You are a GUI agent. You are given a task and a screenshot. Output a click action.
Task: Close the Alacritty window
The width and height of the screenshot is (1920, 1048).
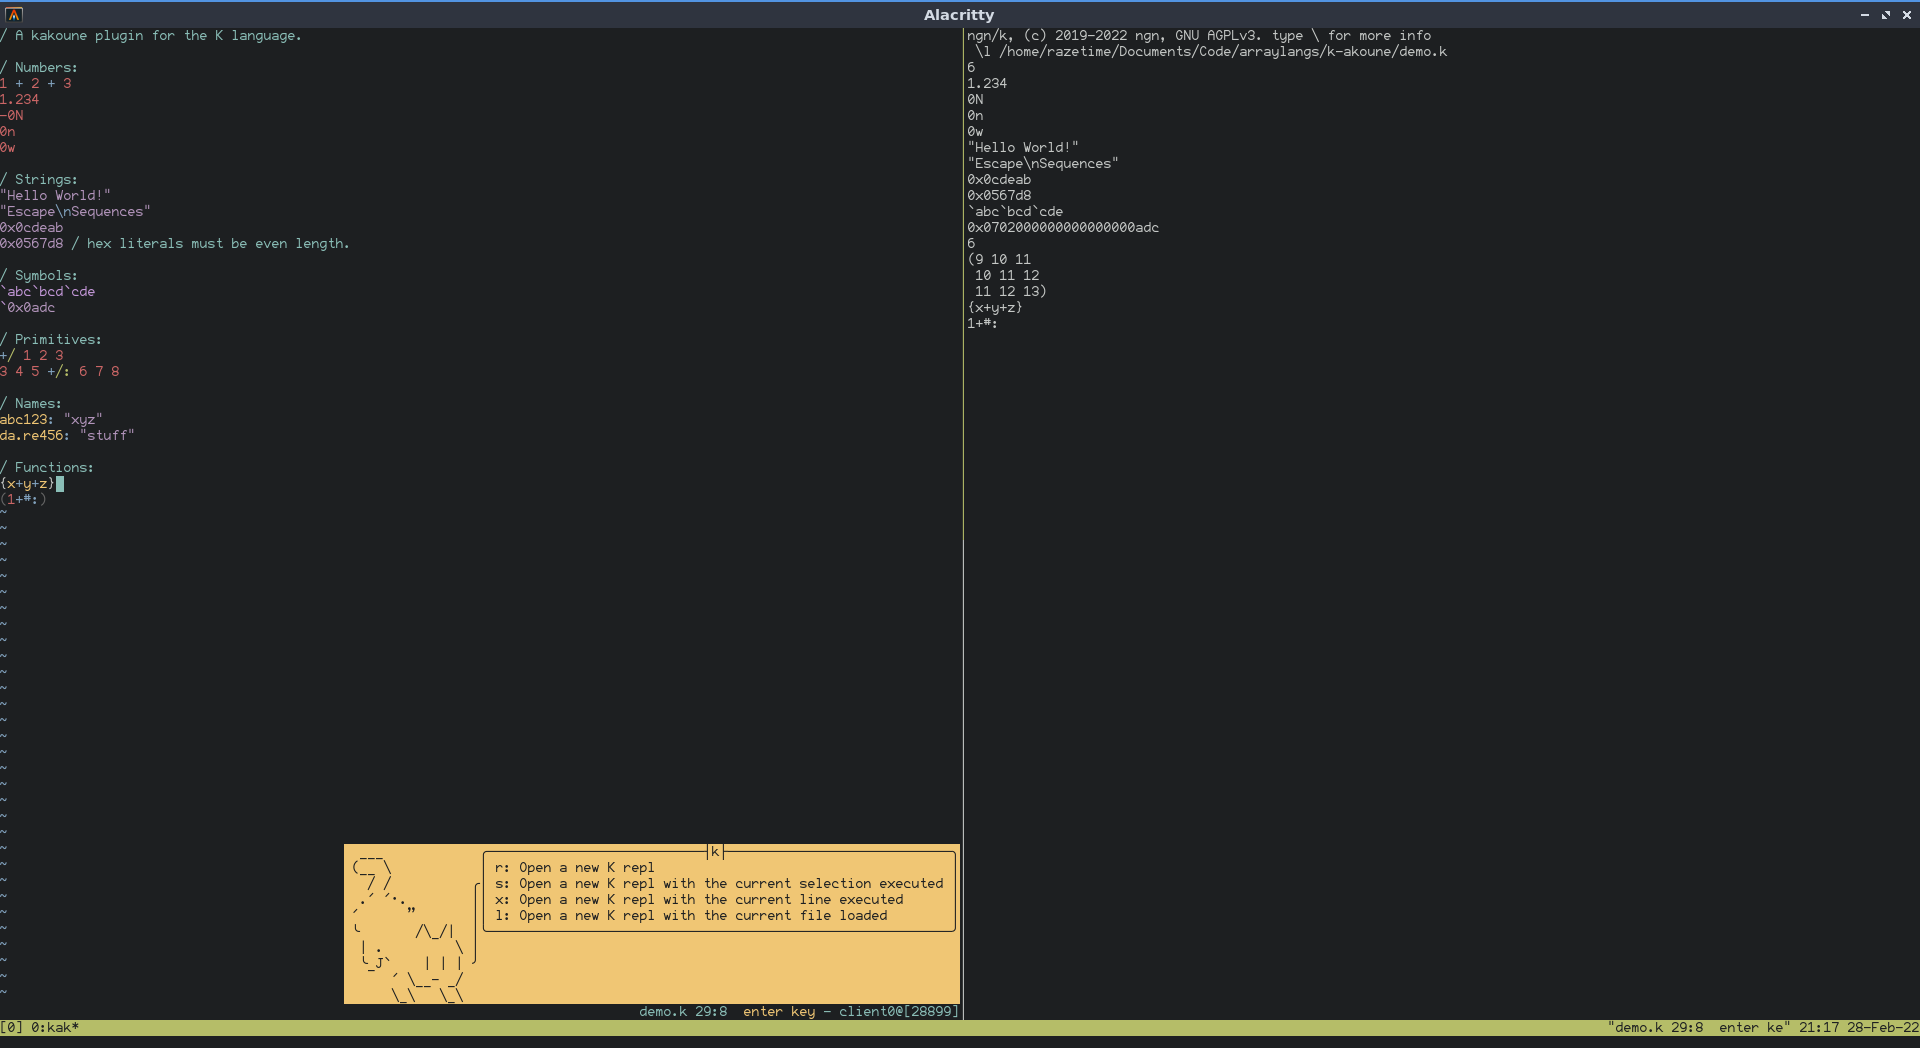tap(1906, 15)
